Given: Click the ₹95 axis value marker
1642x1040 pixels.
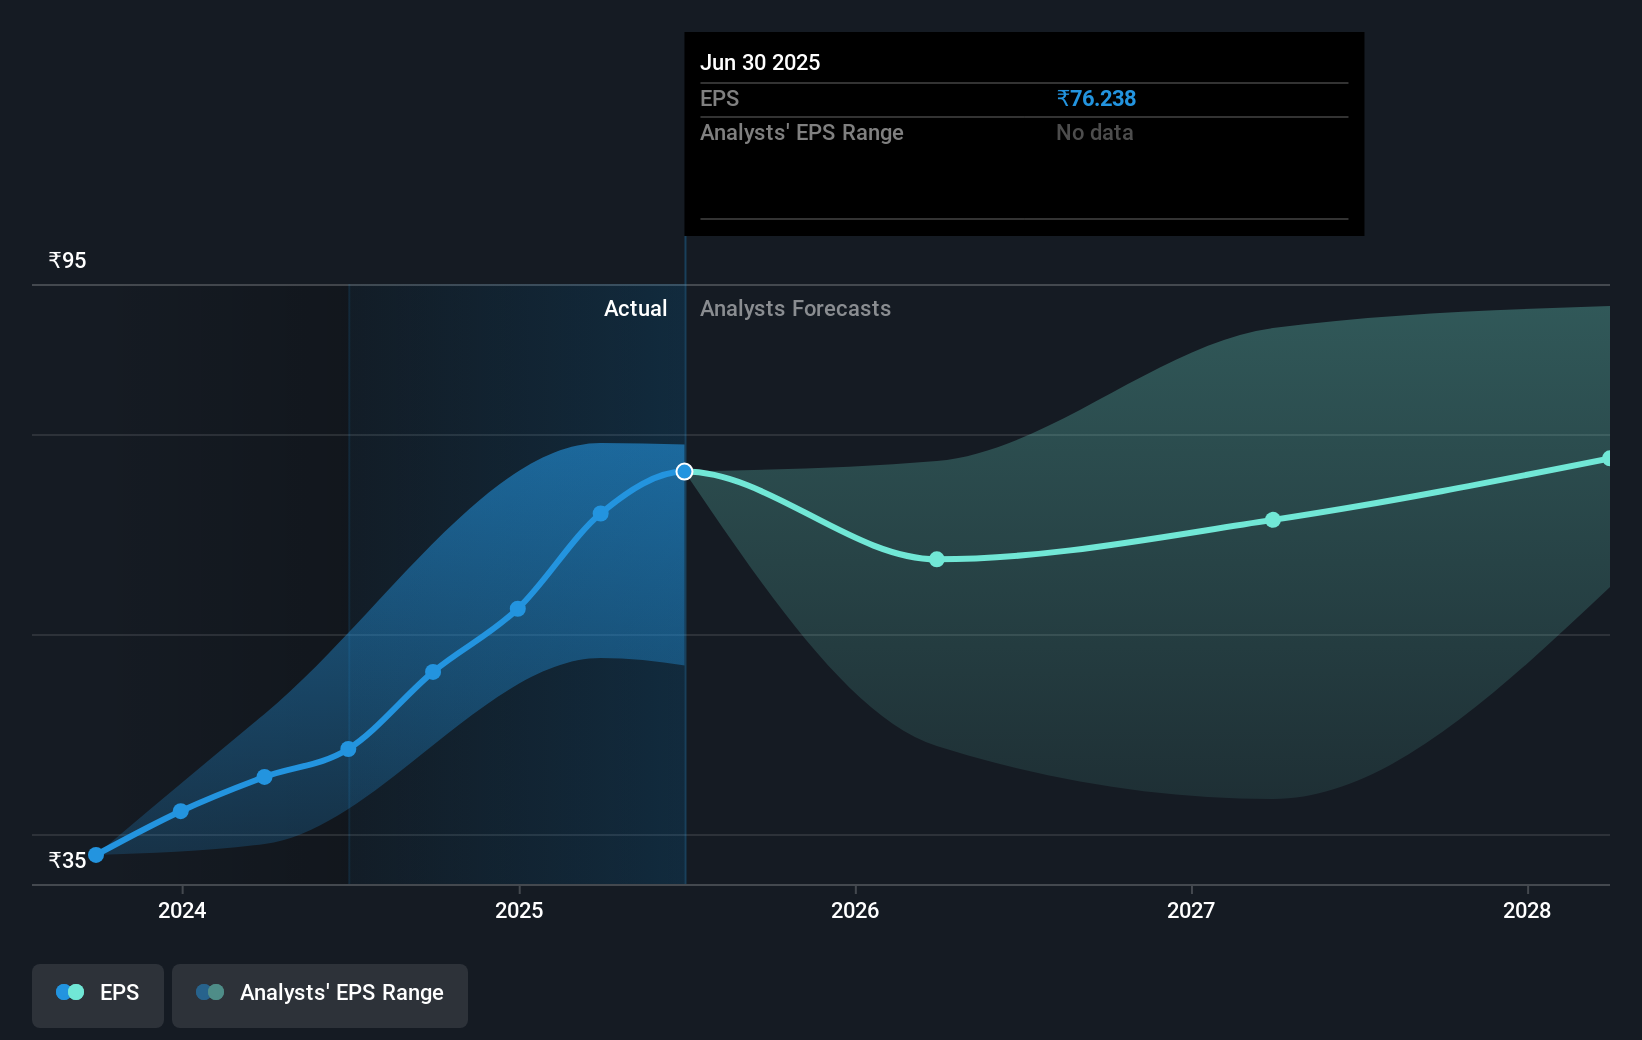Looking at the screenshot, I should (66, 259).
